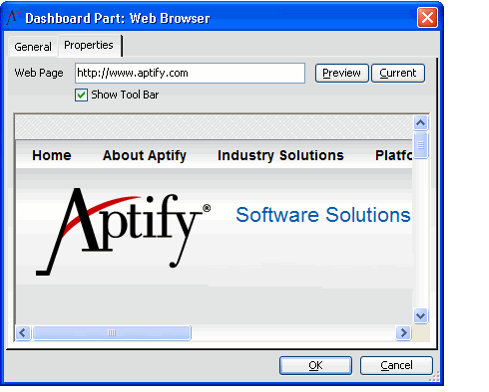The height and width of the screenshot is (392, 489).
Task: Click the Aptify logo in preview
Action: point(123,231)
